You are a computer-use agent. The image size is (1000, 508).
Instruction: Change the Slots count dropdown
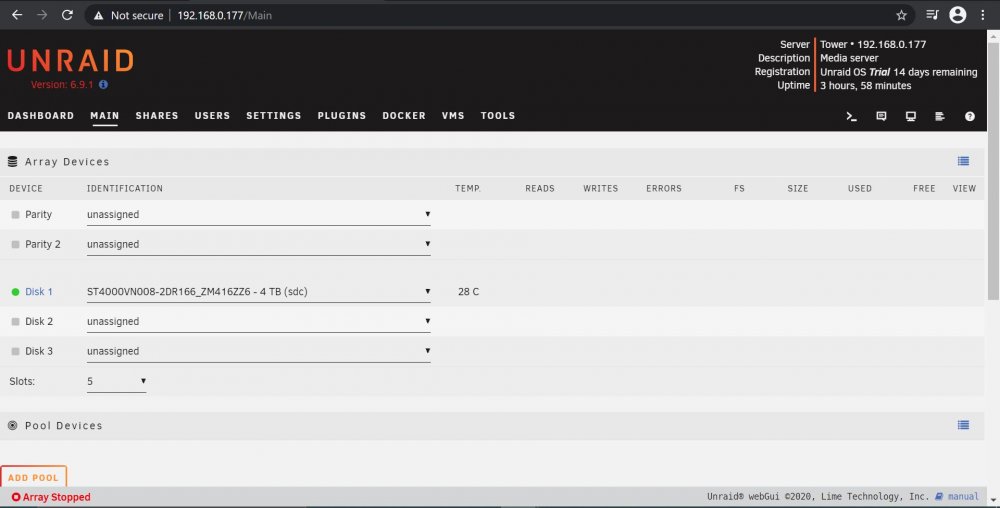click(x=116, y=381)
